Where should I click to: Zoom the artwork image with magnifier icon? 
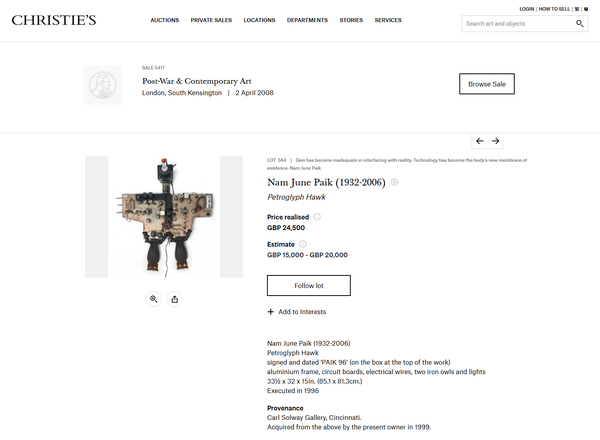pos(153,299)
